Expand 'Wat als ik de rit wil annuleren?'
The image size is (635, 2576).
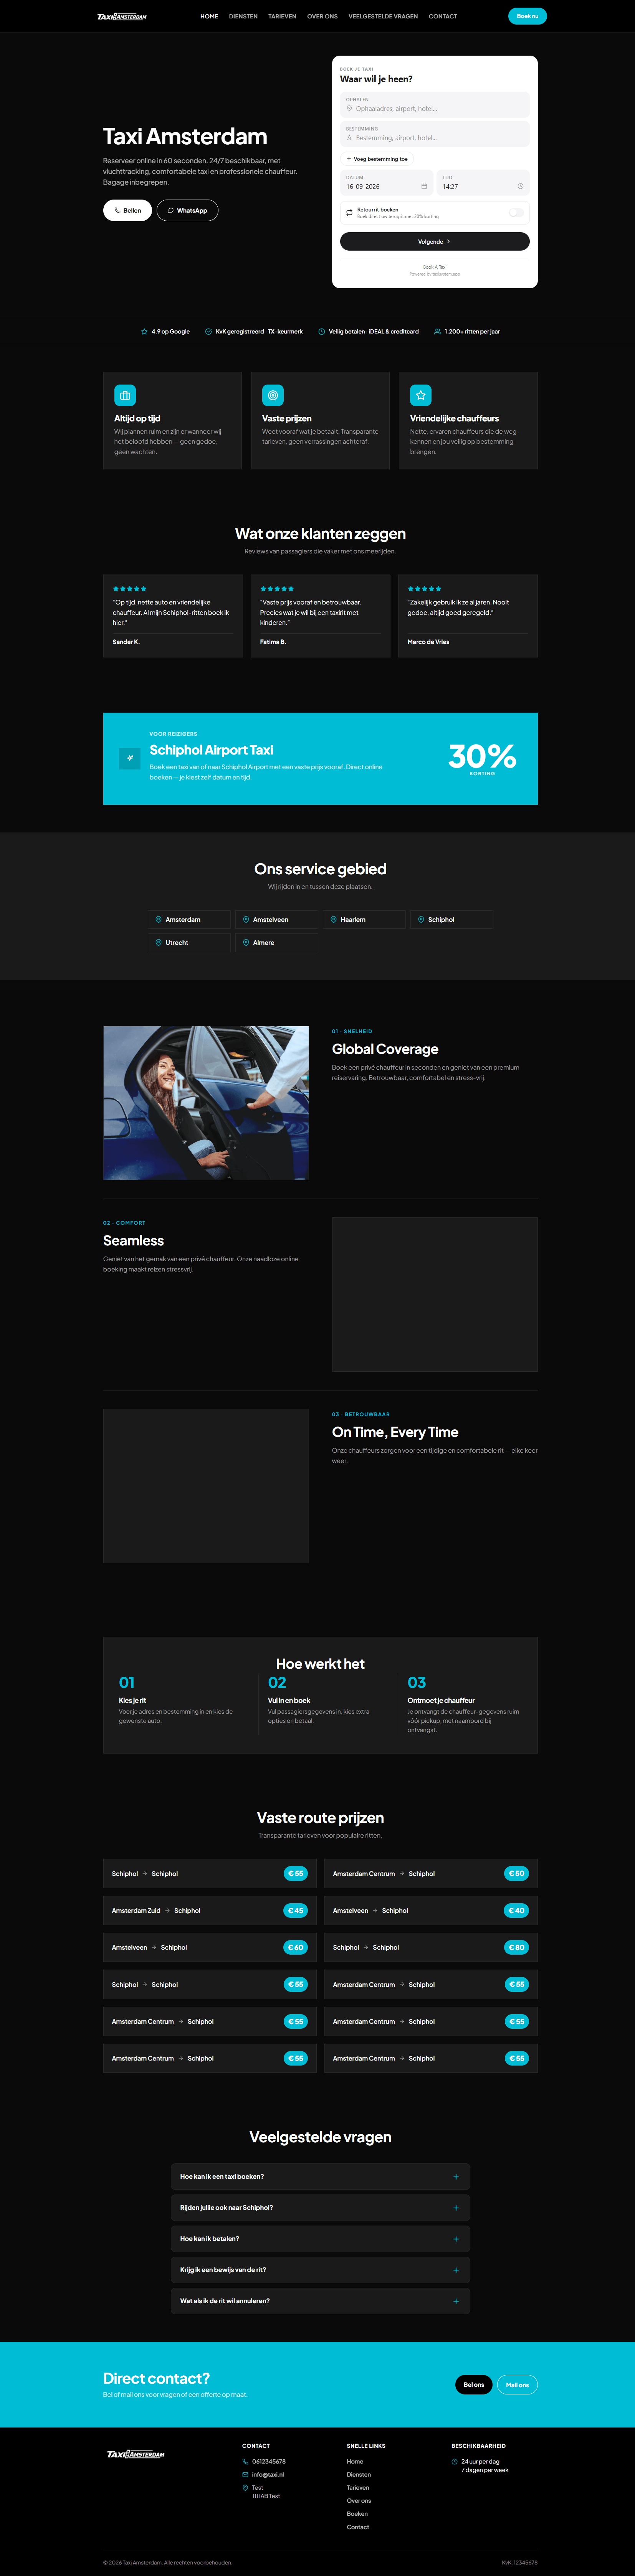pos(320,2300)
